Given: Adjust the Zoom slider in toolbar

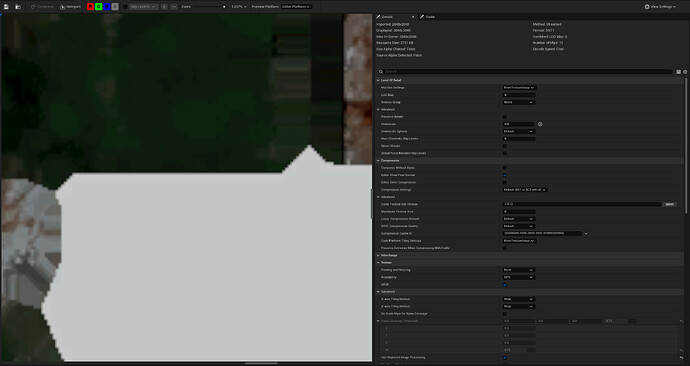Looking at the screenshot, I should tap(209, 7).
